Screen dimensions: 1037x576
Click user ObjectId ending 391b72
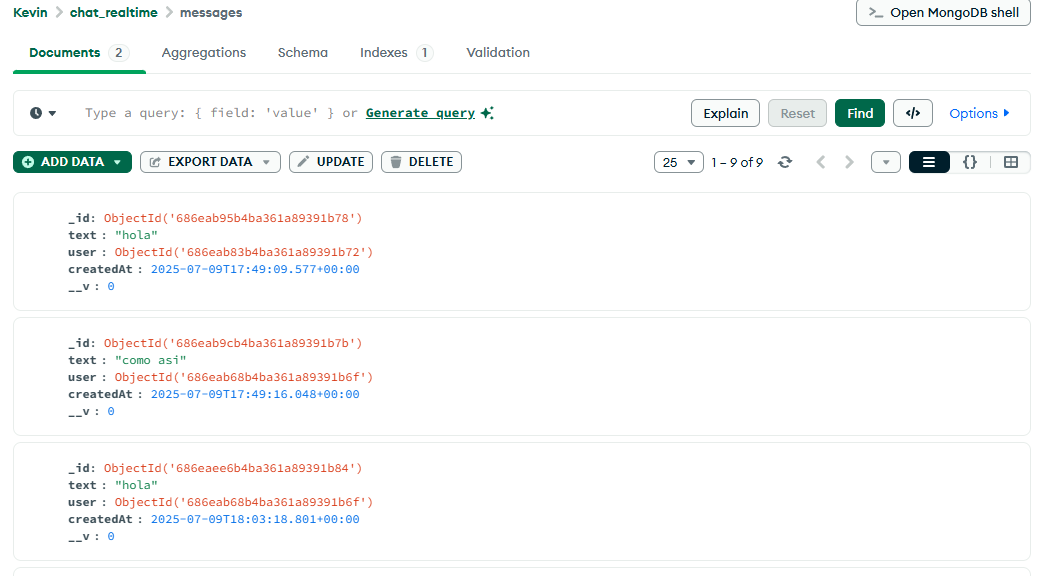[244, 252]
